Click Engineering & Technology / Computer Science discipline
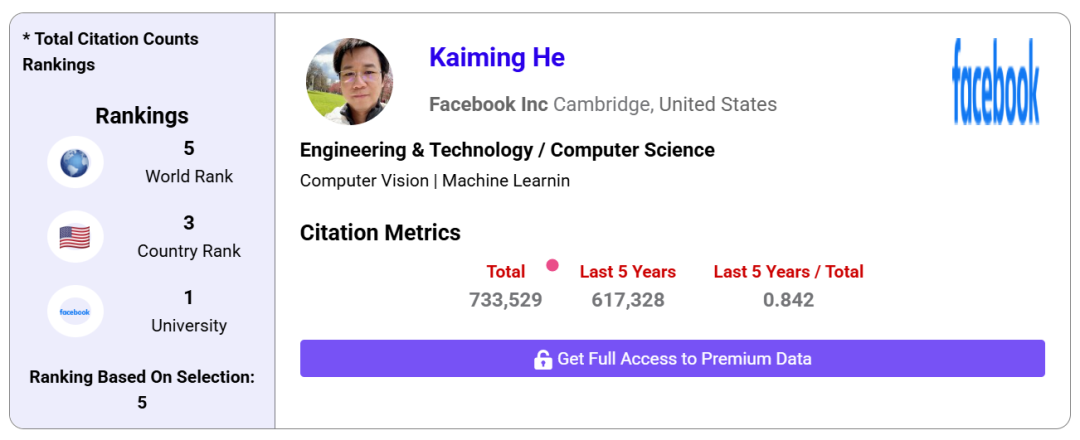This screenshot has height=440, width=1080. (507, 150)
